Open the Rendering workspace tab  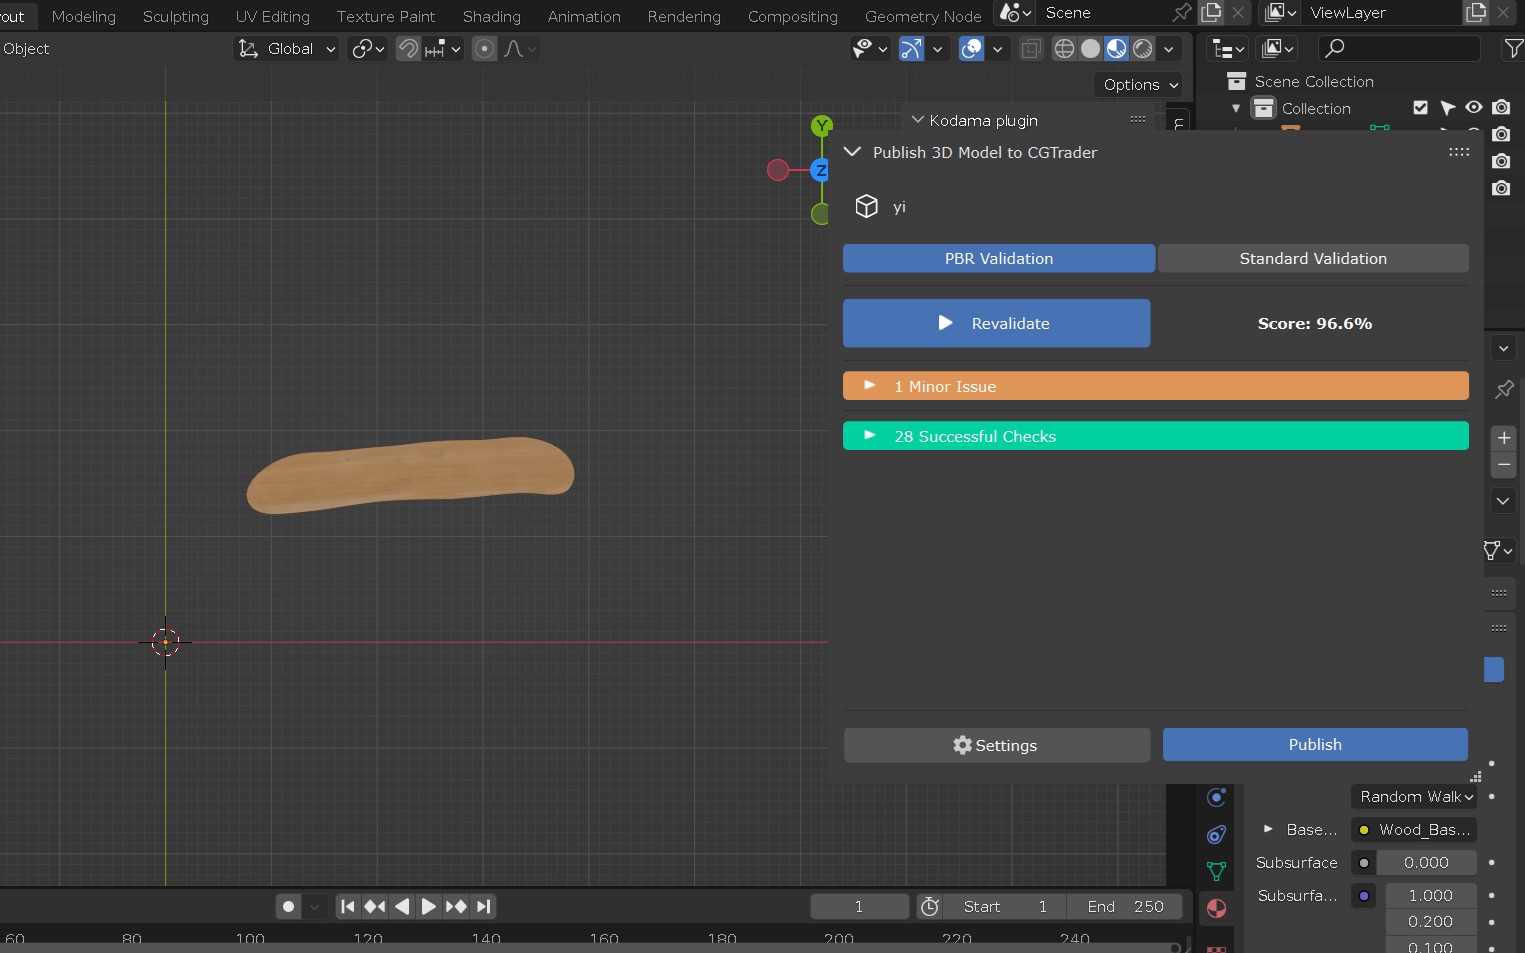684,17
